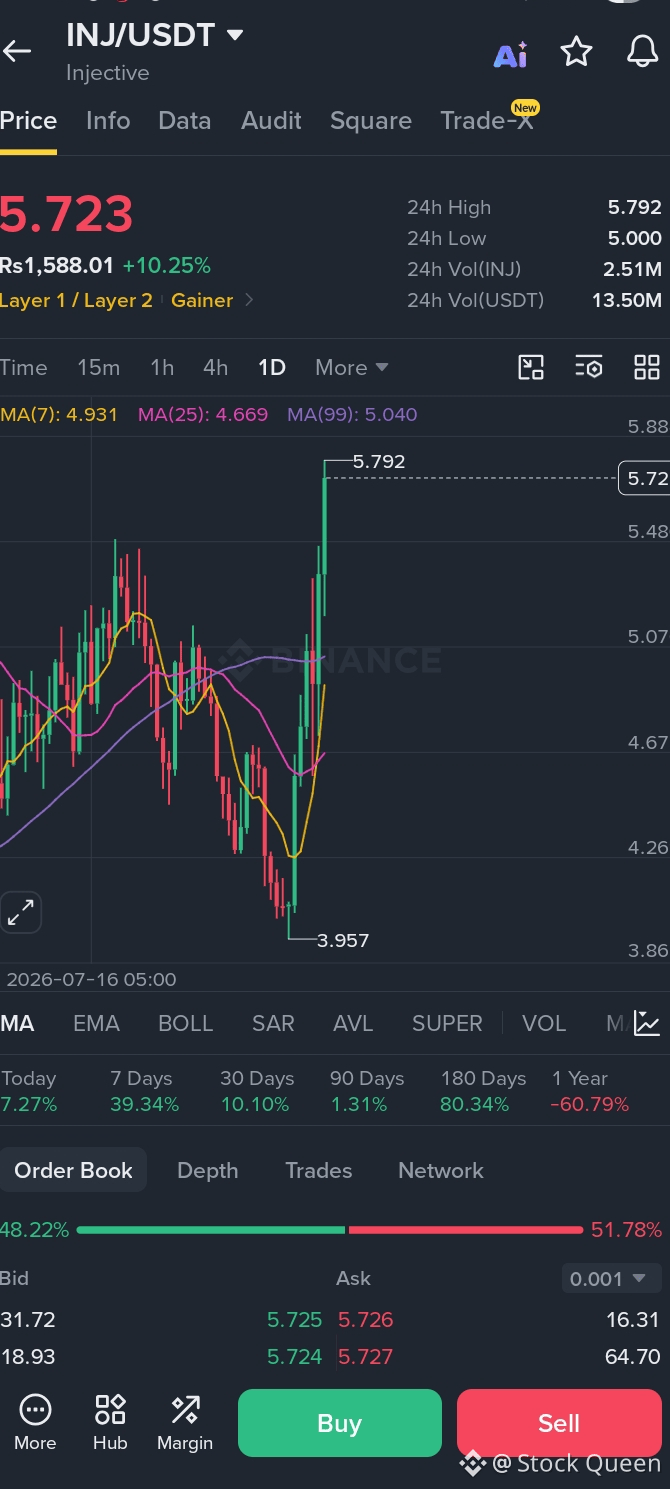670x1489 pixels.
Task: Expand the chart to fullscreen
Action: click(20, 912)
